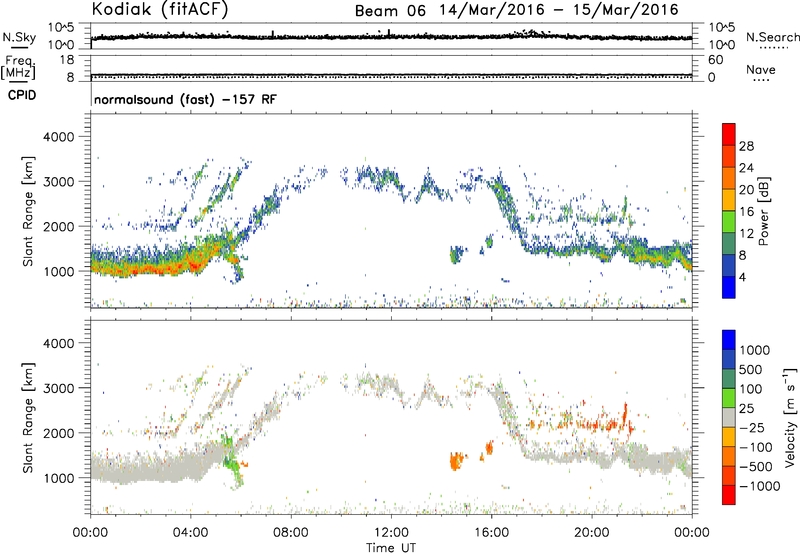Click the "100" label on the Velocity scale
800x554 pixels.
click(x=751, y=389)
